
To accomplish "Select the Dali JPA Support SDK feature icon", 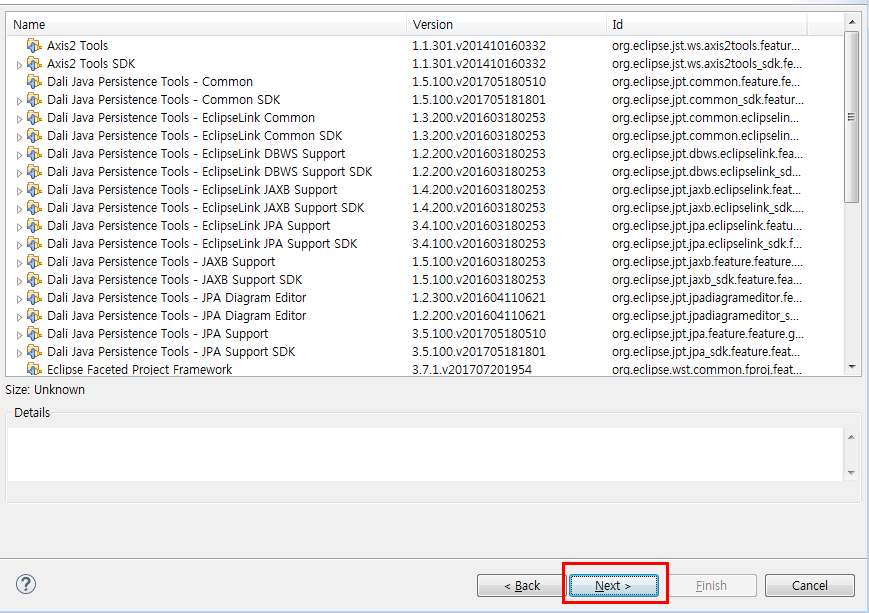I will click(34, 352).
